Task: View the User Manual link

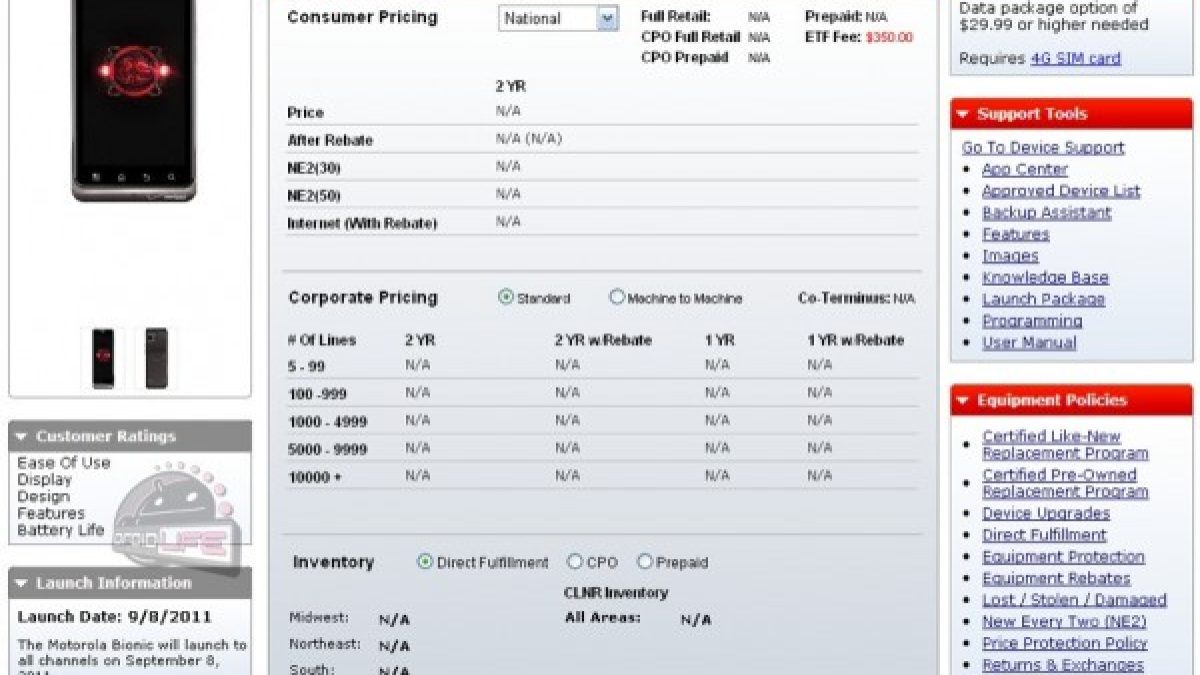Action: 1029,342
